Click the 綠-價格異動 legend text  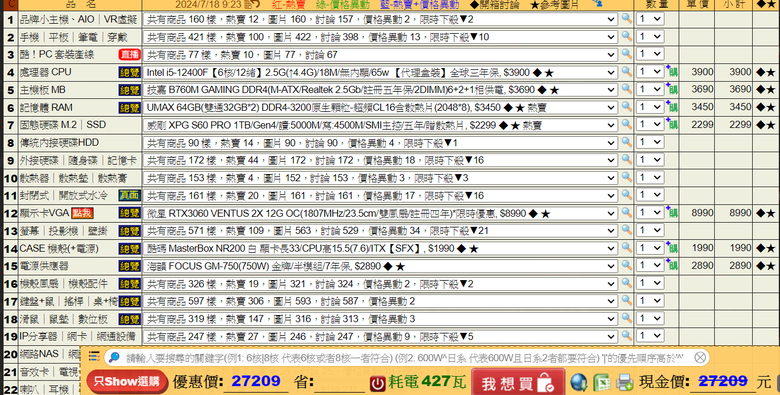343,5
